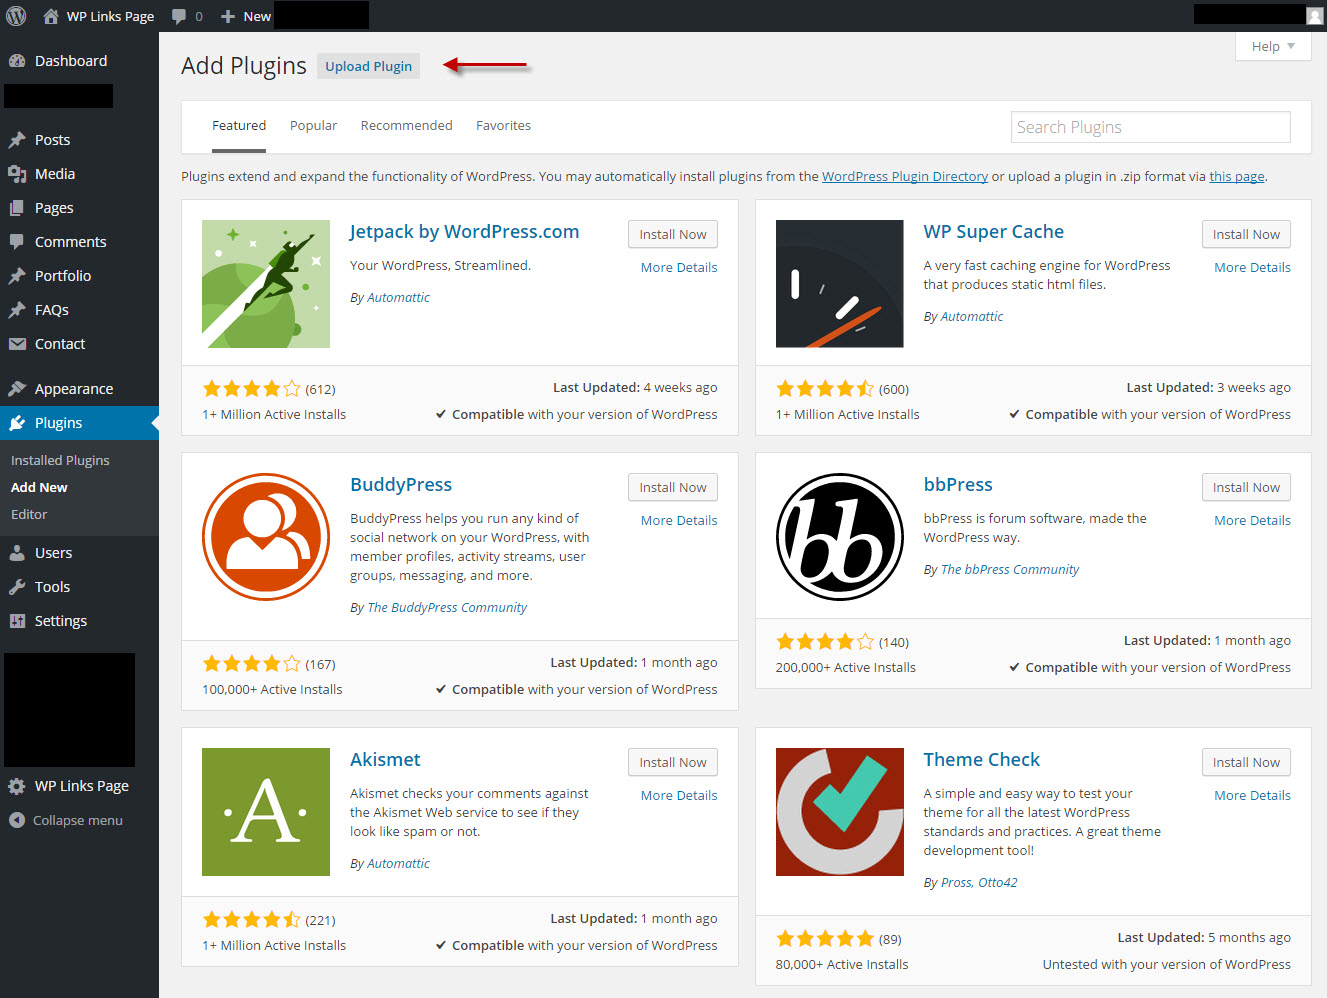Click the Tools wrench icon

coord(17,587)
